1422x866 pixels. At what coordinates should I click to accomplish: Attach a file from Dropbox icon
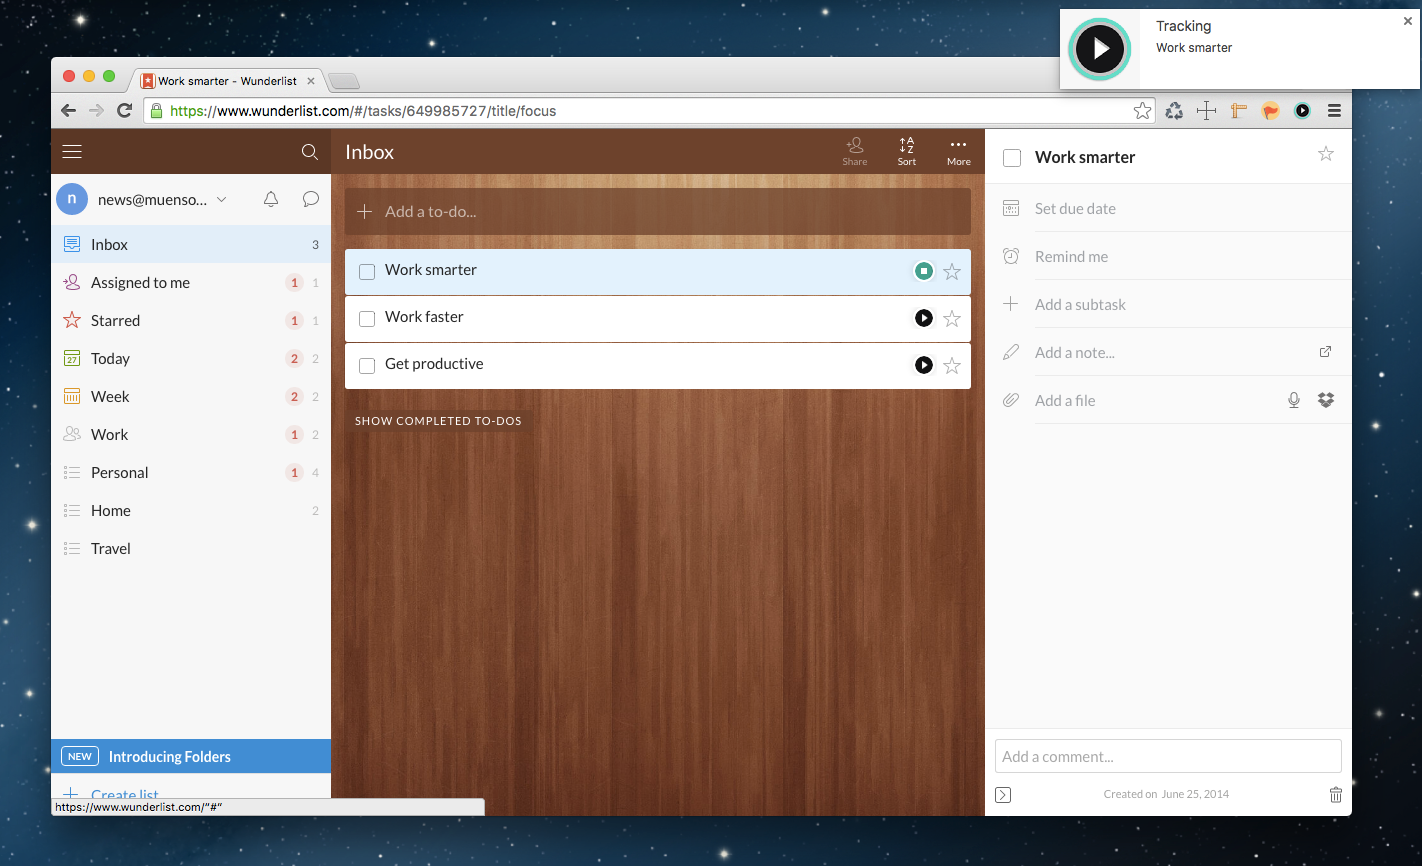(x=1326, y=400)
